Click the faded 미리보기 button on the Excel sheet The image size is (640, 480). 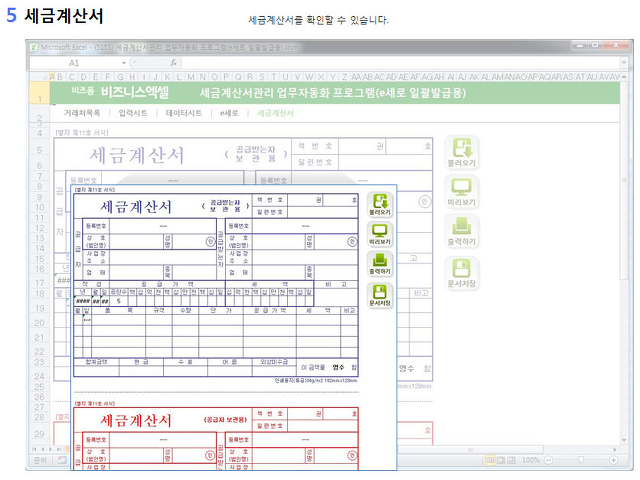[x=462, y=192]
